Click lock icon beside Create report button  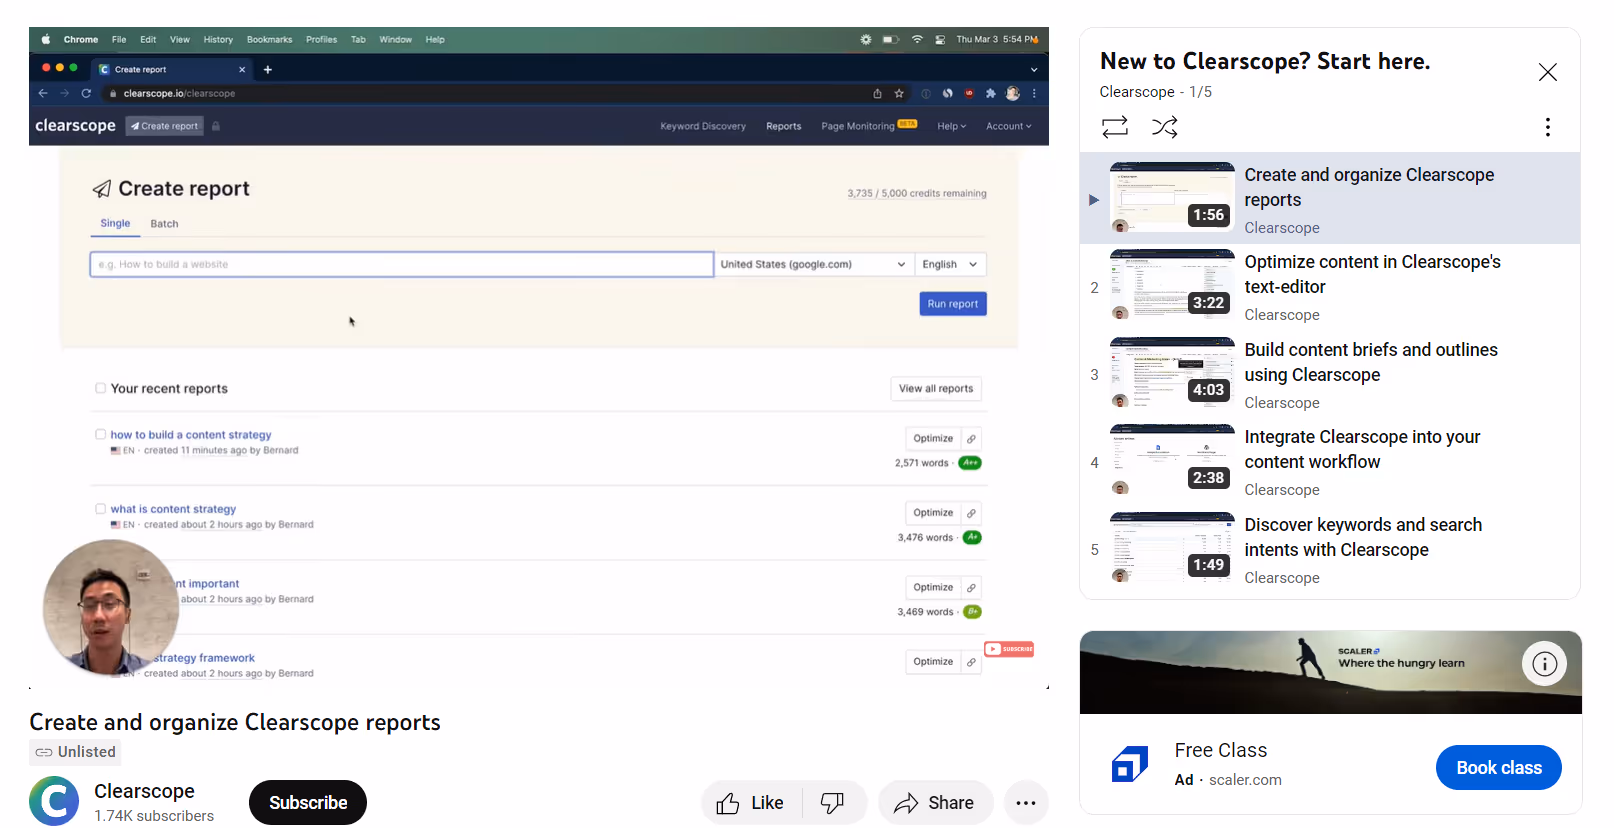(216, 126)
